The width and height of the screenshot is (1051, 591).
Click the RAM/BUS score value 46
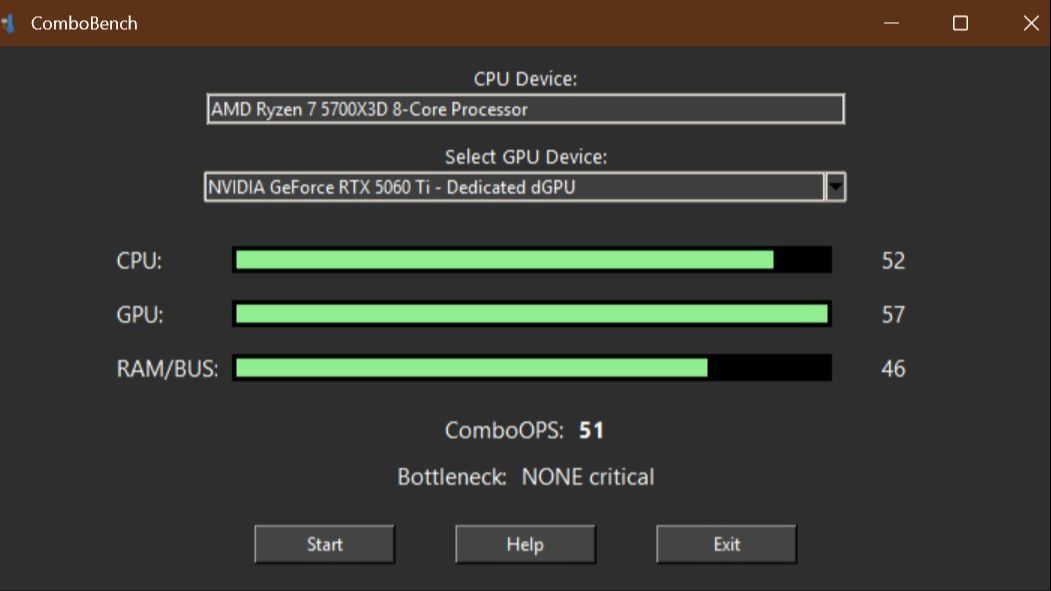[893, 369]
